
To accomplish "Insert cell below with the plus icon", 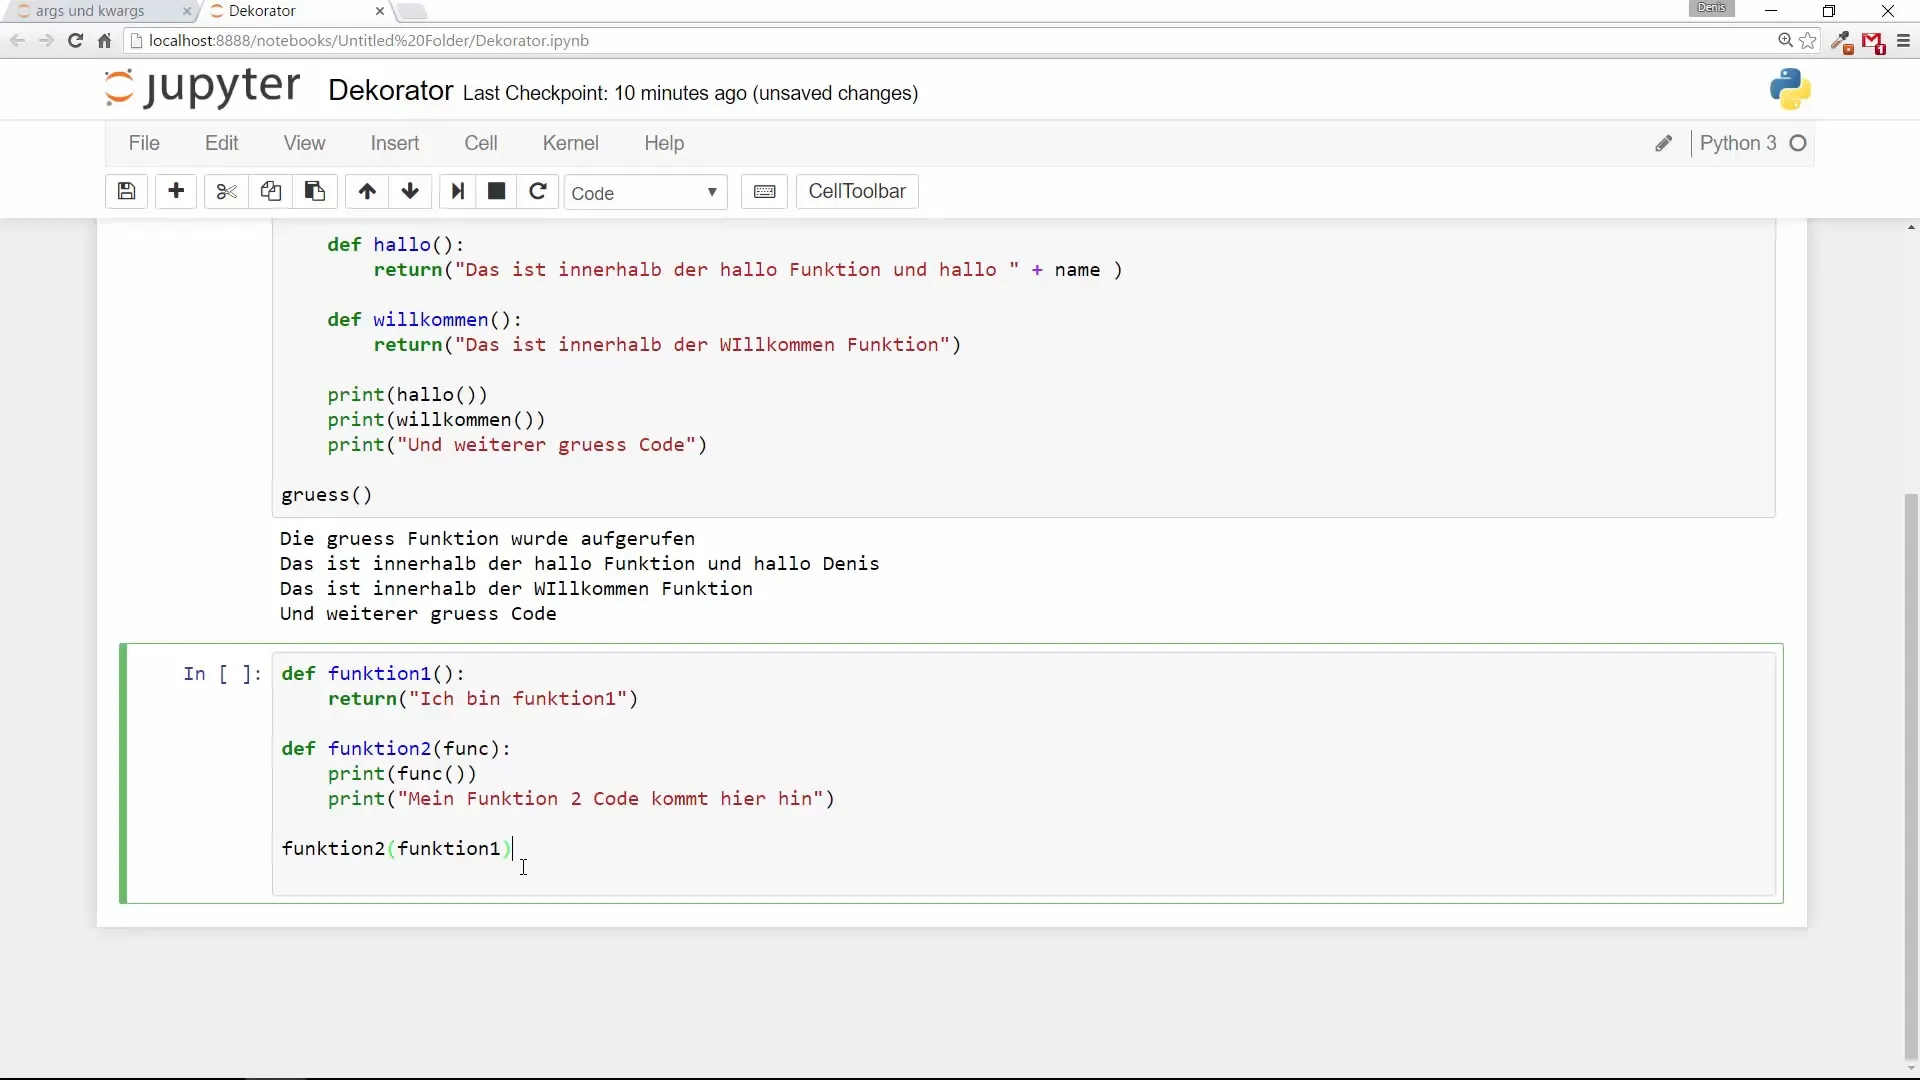I will pos(176,191).
